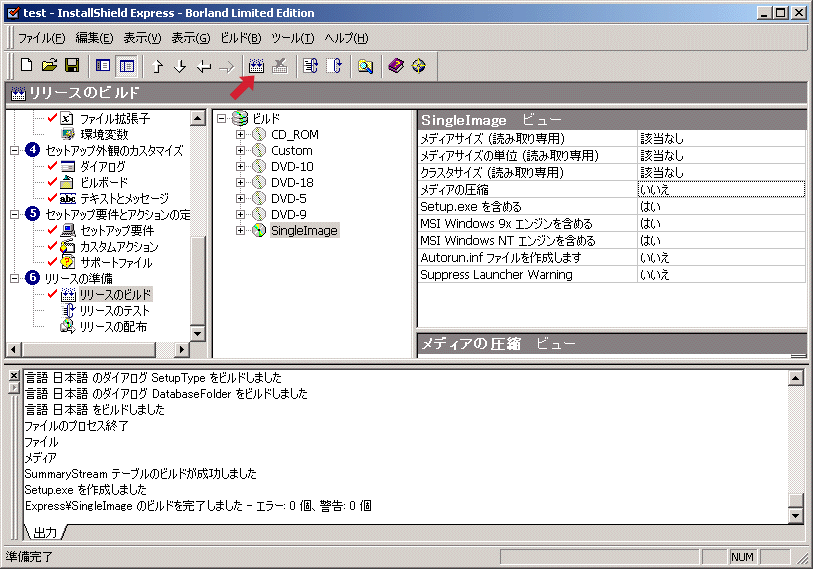Click the grayed stop build icon
813x569 pixels.
pyautogui.click(x=279, y=66)
